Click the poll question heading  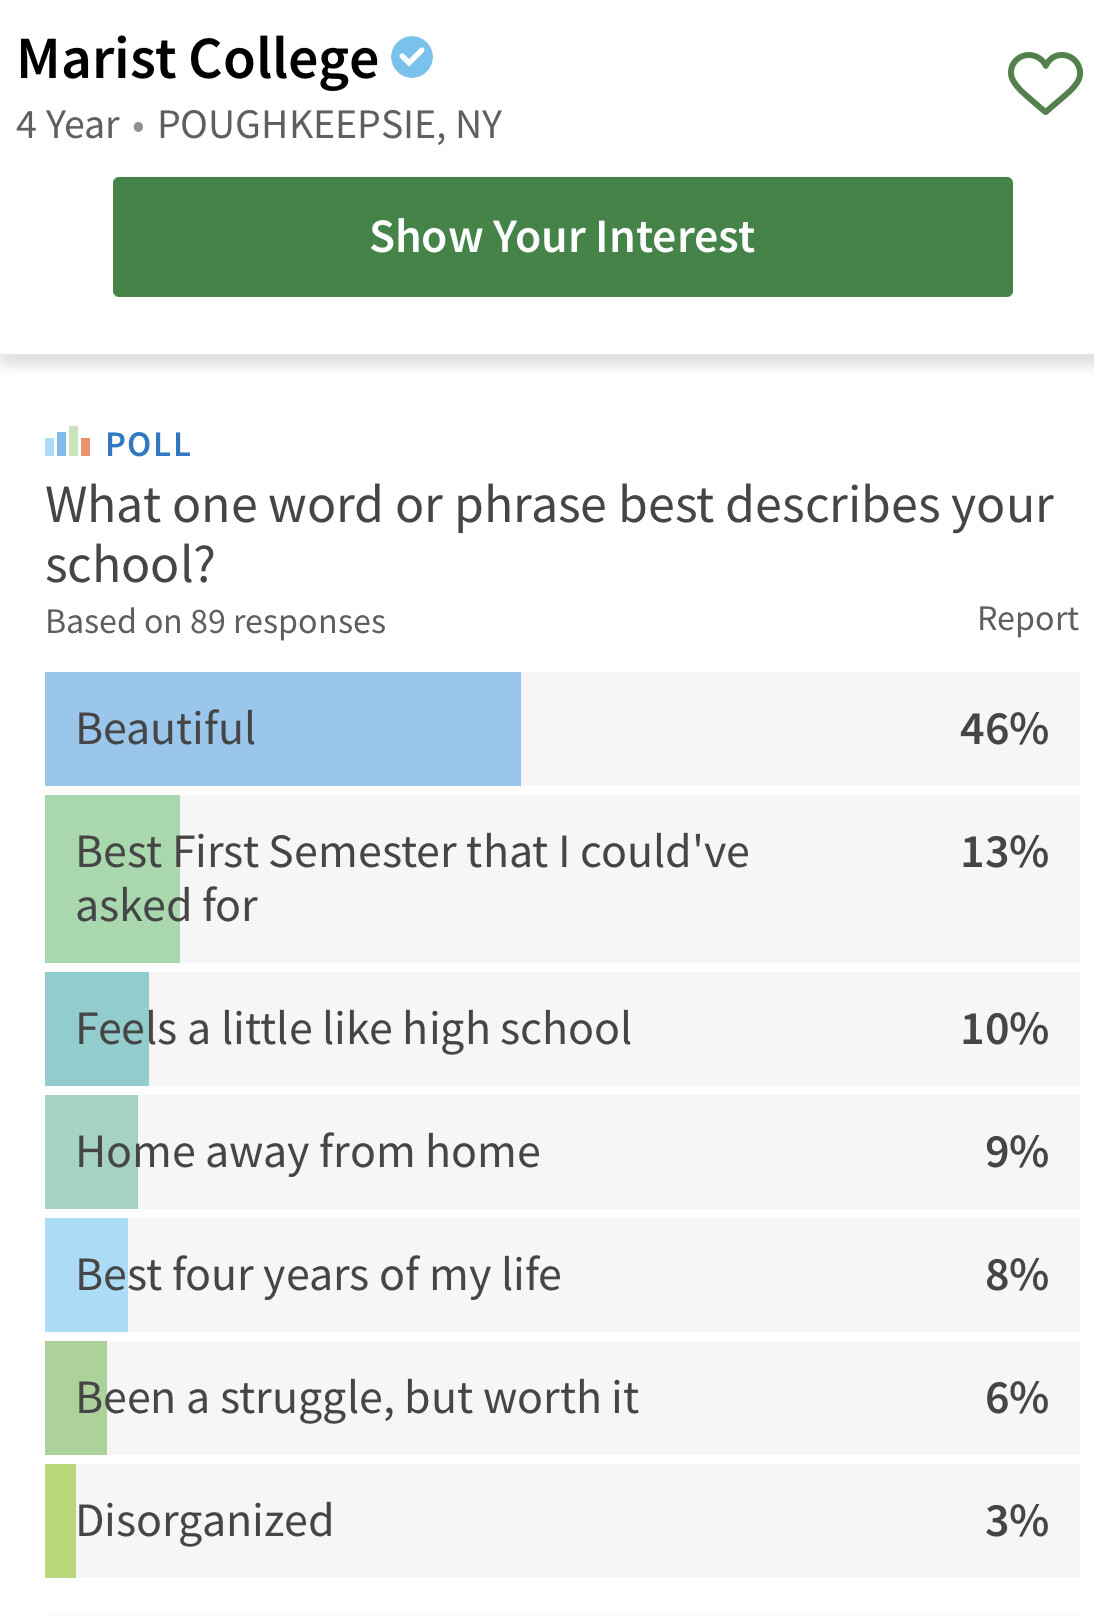pos(550,534)
